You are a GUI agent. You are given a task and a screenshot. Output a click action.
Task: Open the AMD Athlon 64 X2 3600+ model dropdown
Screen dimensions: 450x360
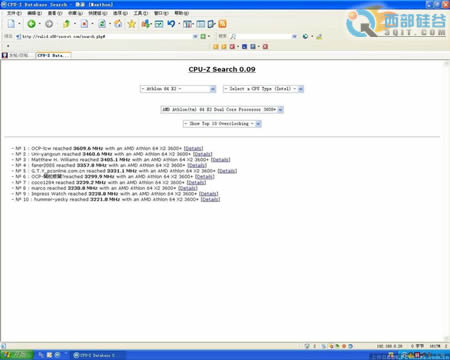[x=222, y=109]
